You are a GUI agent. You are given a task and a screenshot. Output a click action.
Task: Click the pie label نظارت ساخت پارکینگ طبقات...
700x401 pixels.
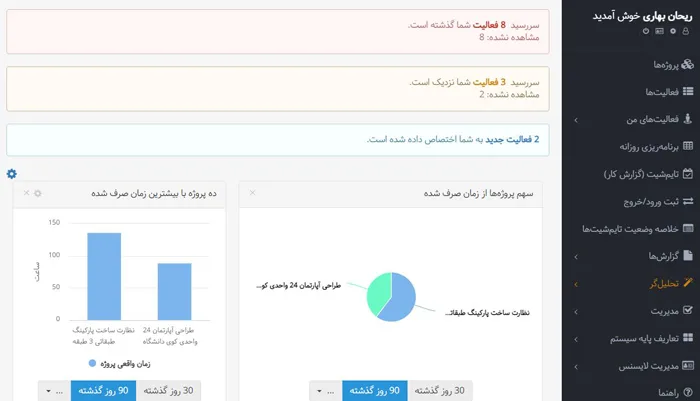(487, 313)
